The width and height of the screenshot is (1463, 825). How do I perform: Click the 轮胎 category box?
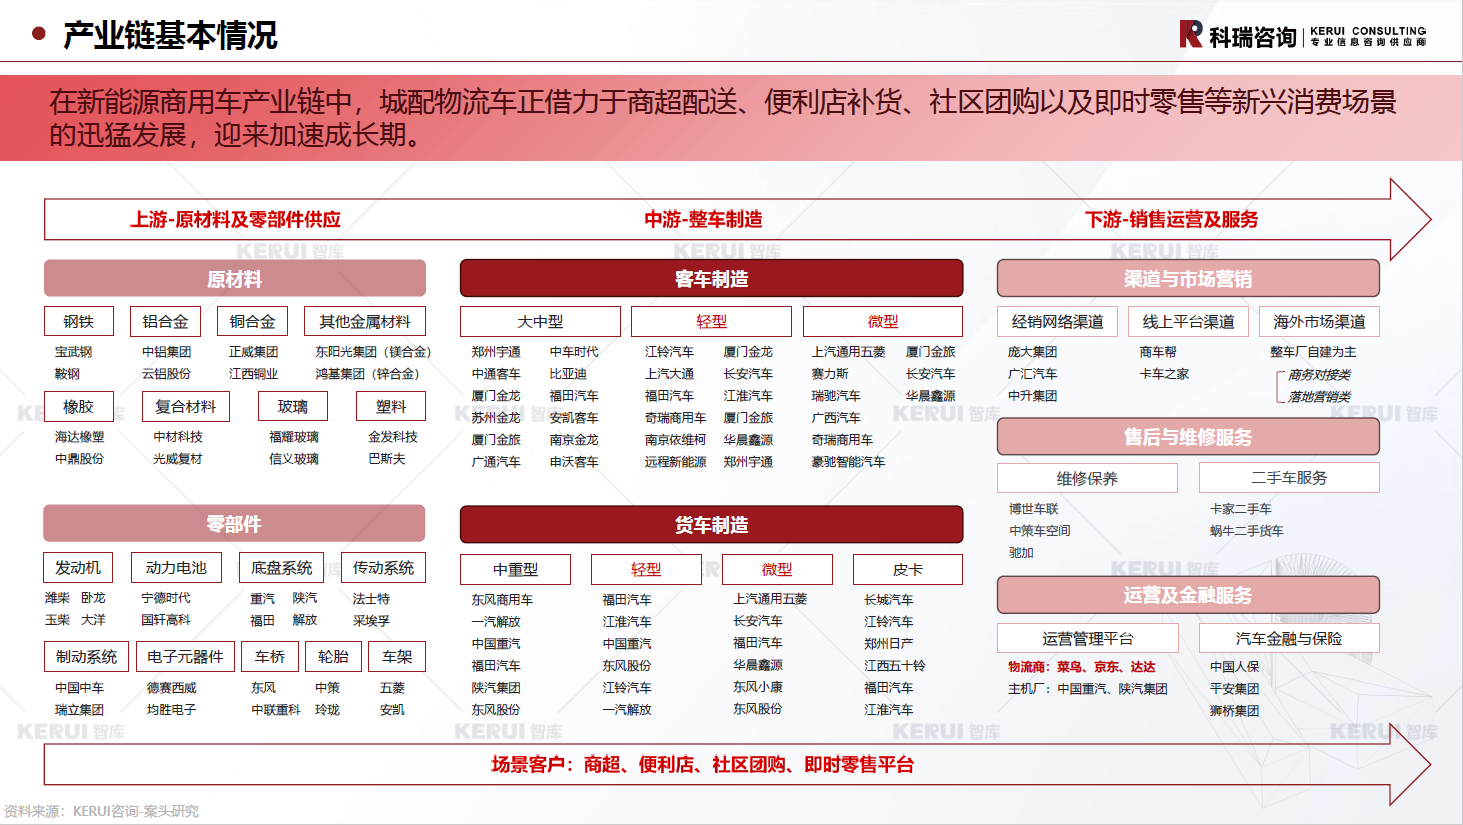[x=334, y=656]
